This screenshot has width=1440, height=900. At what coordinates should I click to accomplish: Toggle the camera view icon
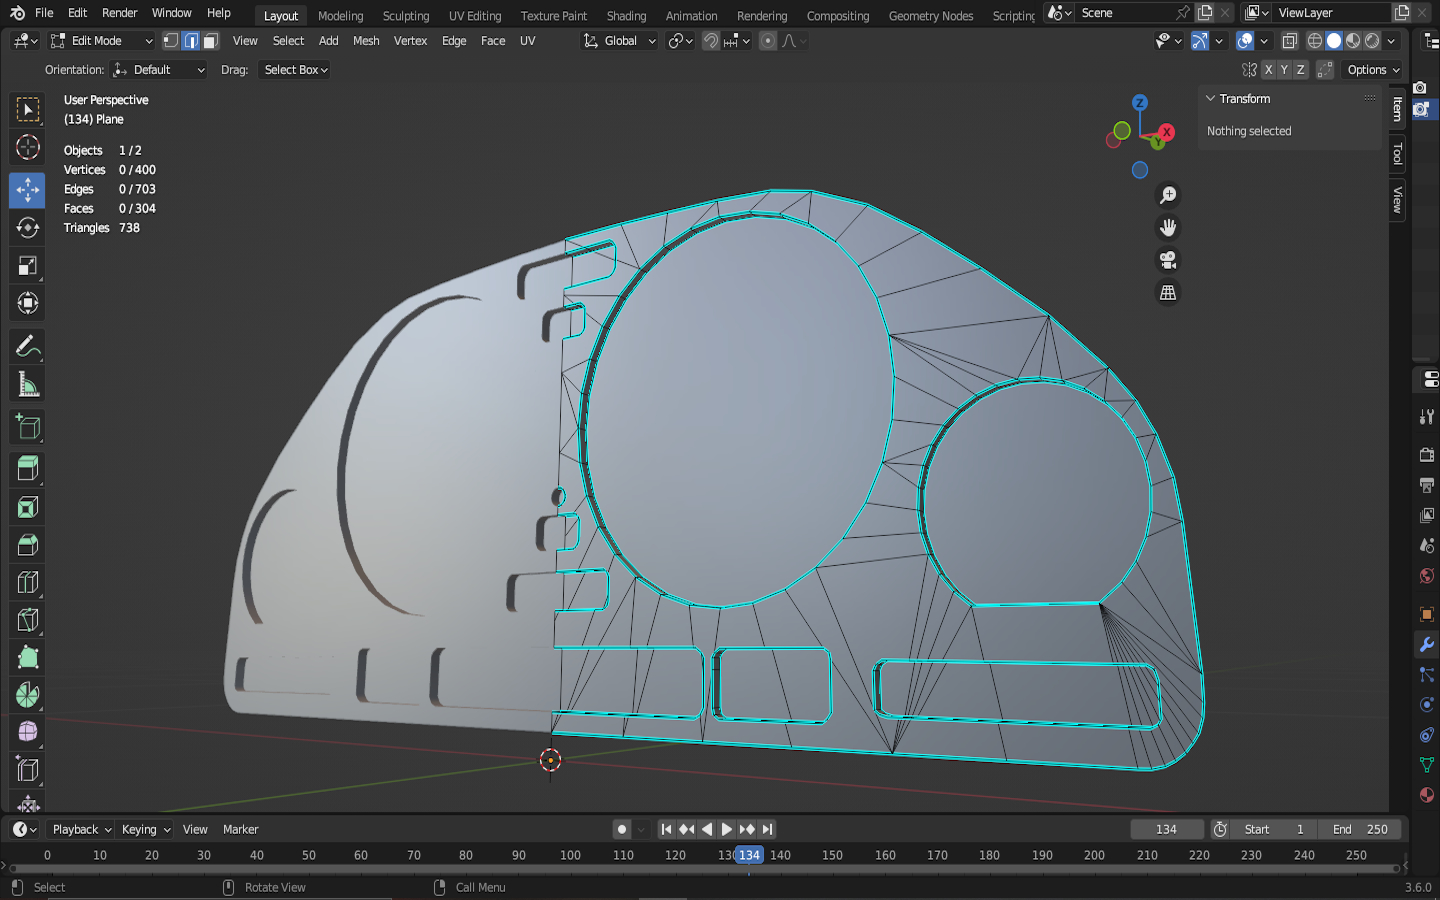coord(1167,260)
